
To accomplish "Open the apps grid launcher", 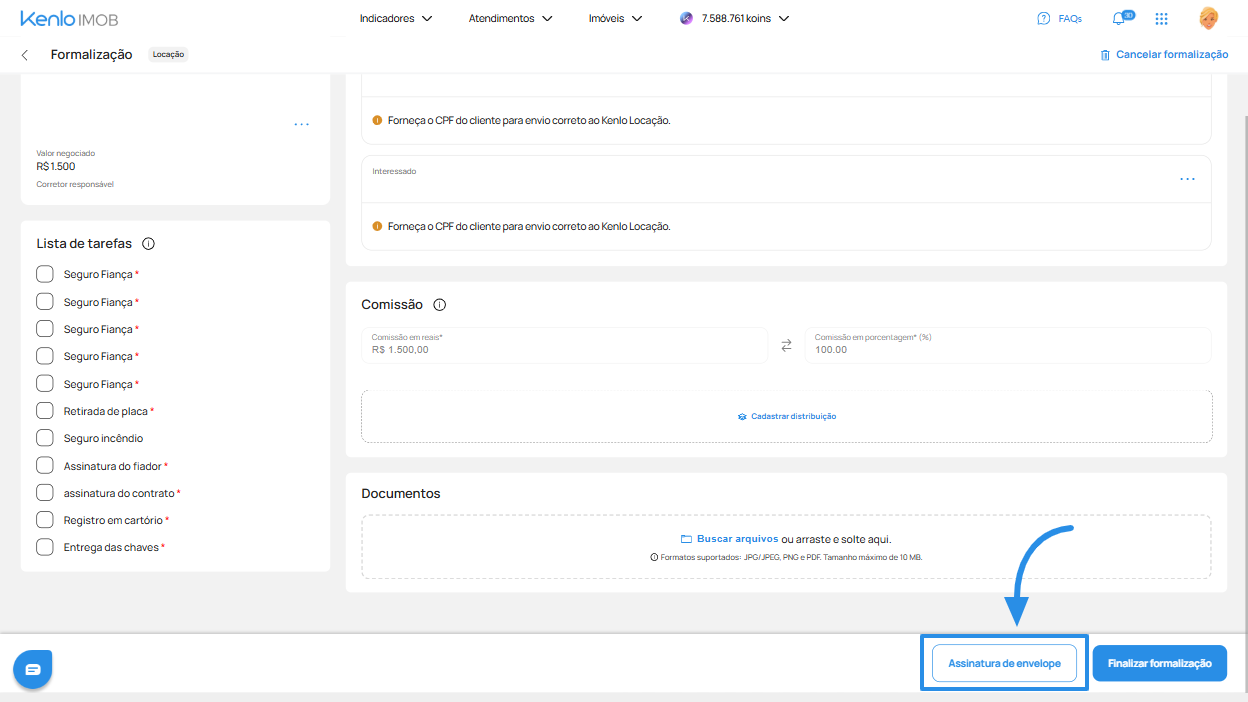I will tap(1161, 18).
